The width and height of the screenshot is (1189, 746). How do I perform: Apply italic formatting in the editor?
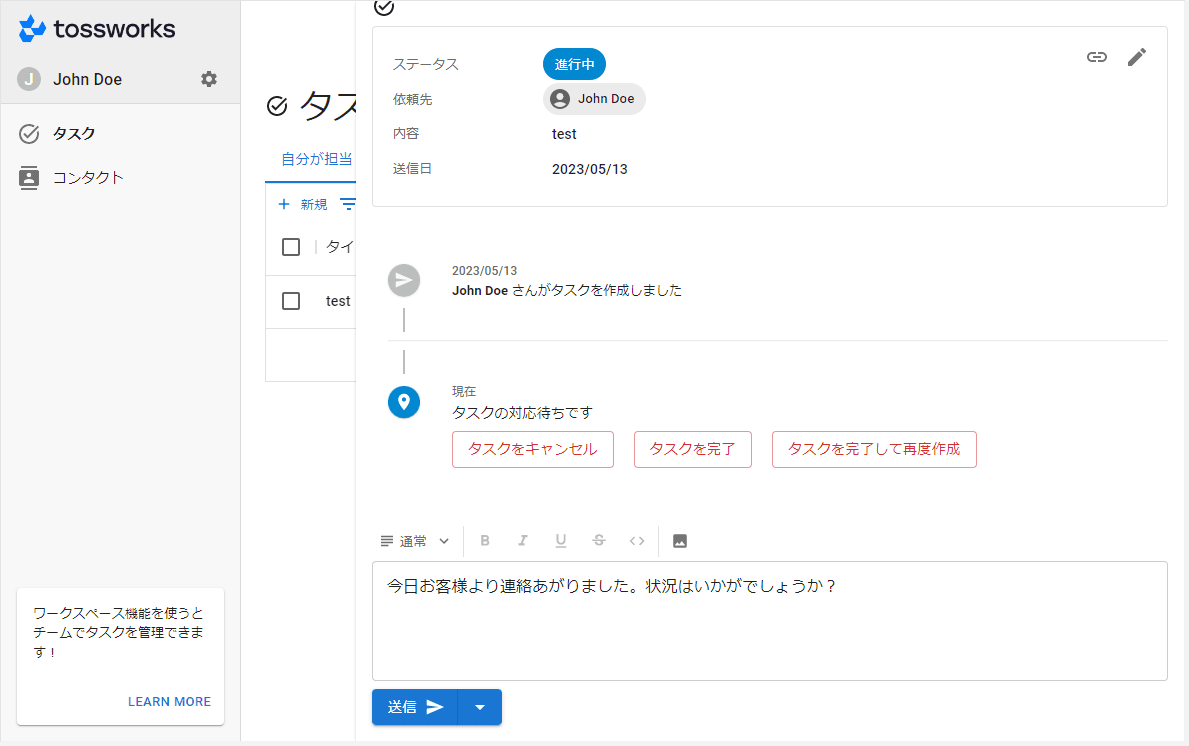(x=523, y=540)
